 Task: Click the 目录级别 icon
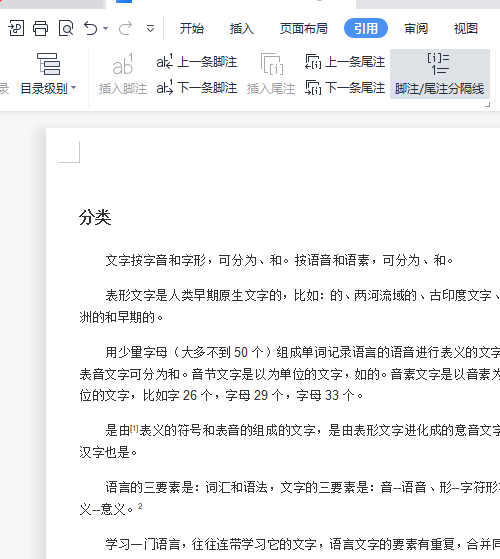[48, 64]
